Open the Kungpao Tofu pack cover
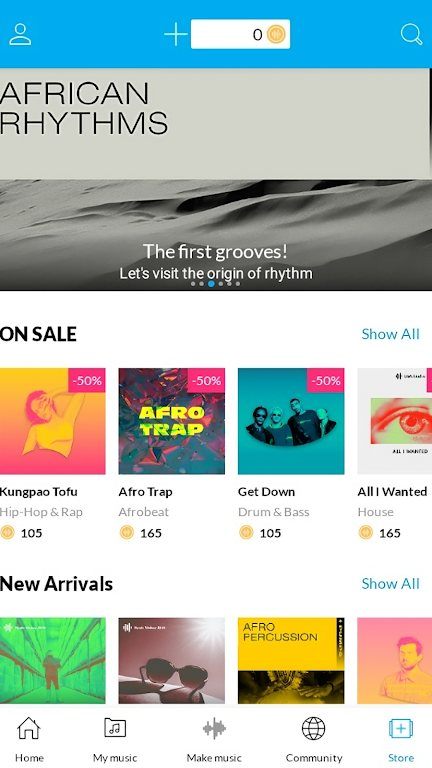Screen dimensions: 432x768 click(x=52, y=421)
